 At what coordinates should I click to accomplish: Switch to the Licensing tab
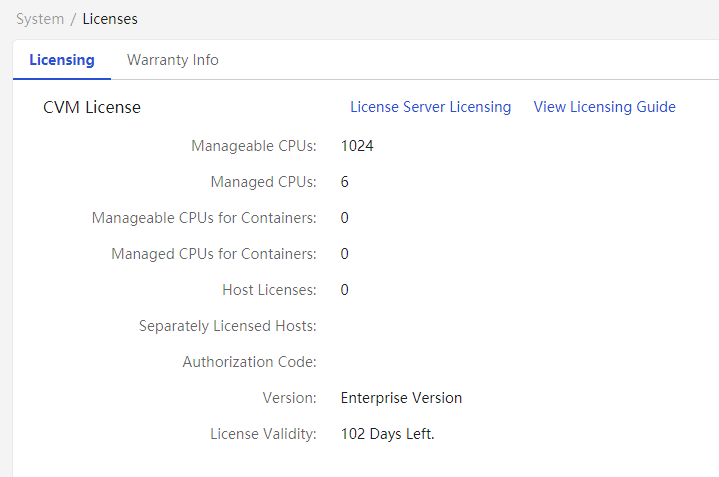tap(62, 60)
